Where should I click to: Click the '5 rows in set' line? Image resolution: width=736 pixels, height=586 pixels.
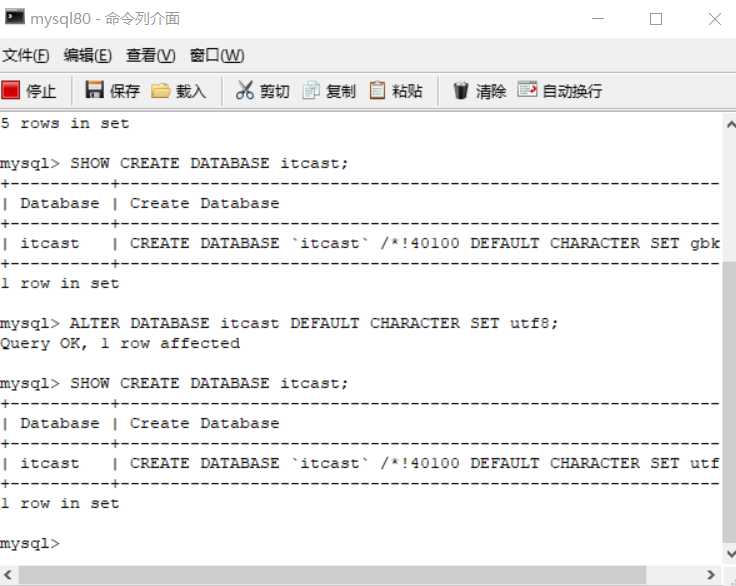pos(65,123)
